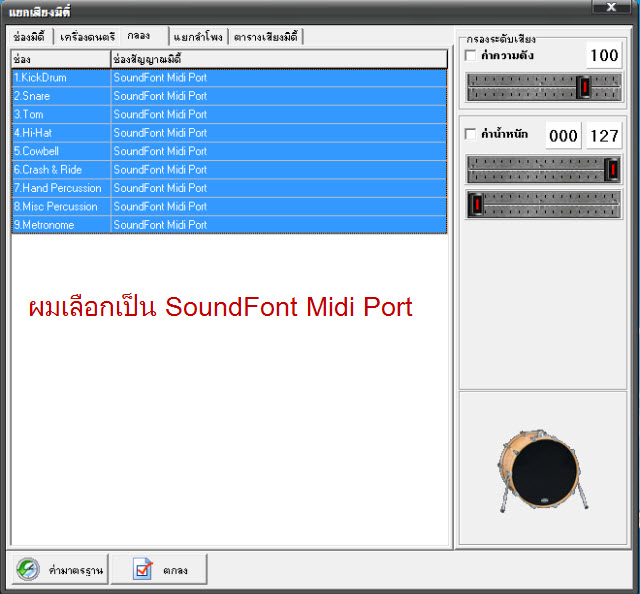
Task: Click the lower velocity slider with left-side knob
Action: 544,204
